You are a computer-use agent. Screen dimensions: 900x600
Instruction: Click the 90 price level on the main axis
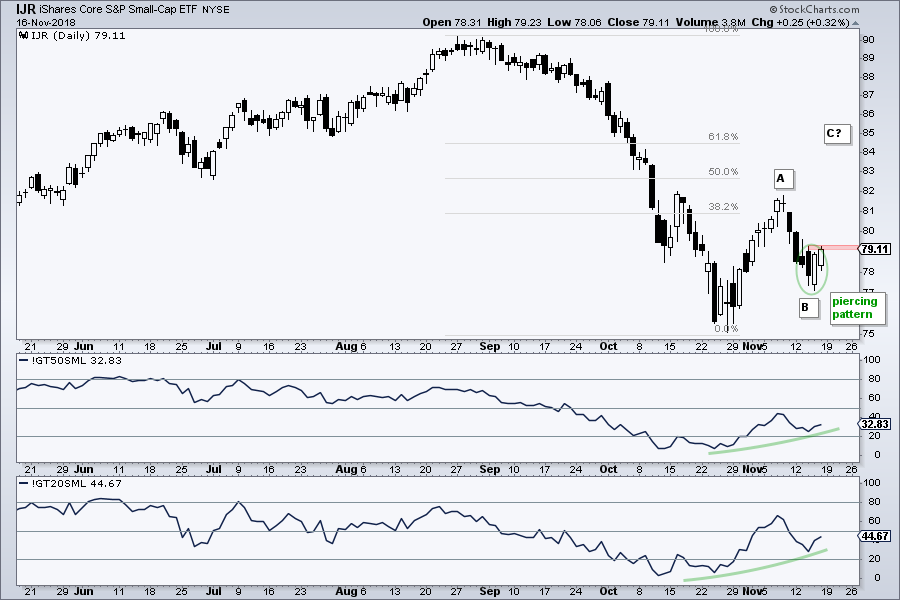click(x=868, y=40)
